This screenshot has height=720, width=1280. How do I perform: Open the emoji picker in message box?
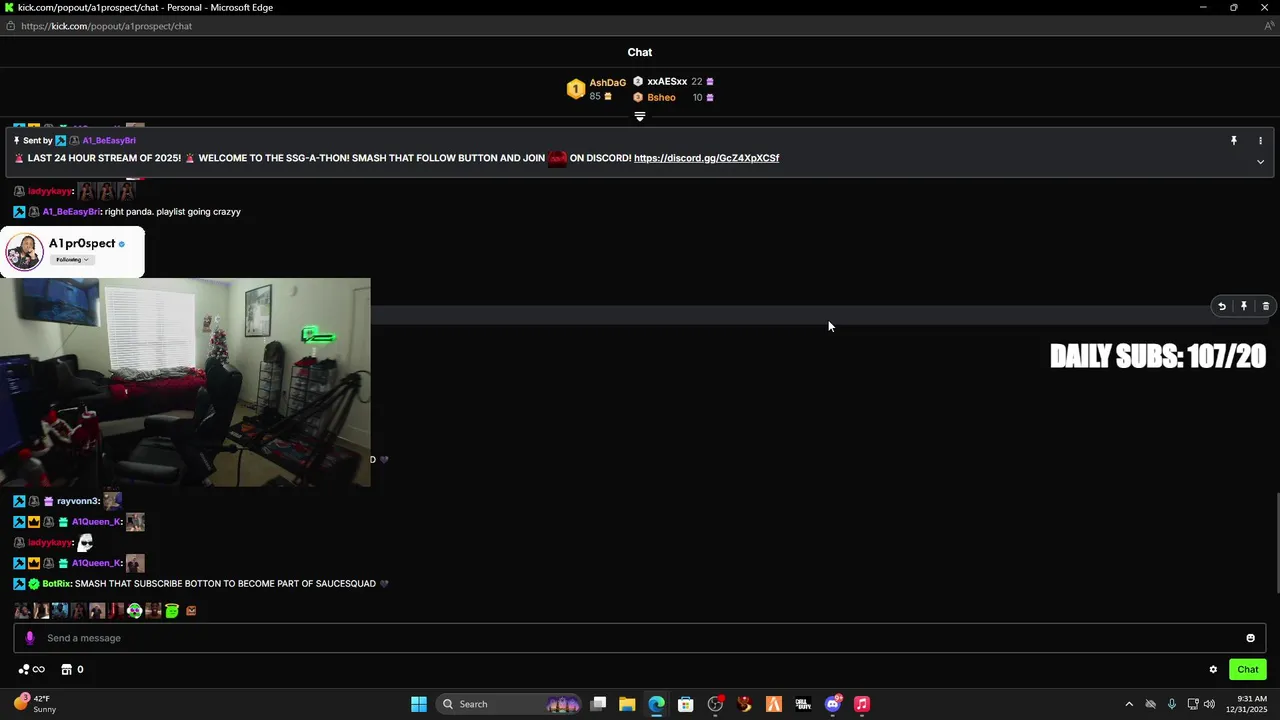1250,638
